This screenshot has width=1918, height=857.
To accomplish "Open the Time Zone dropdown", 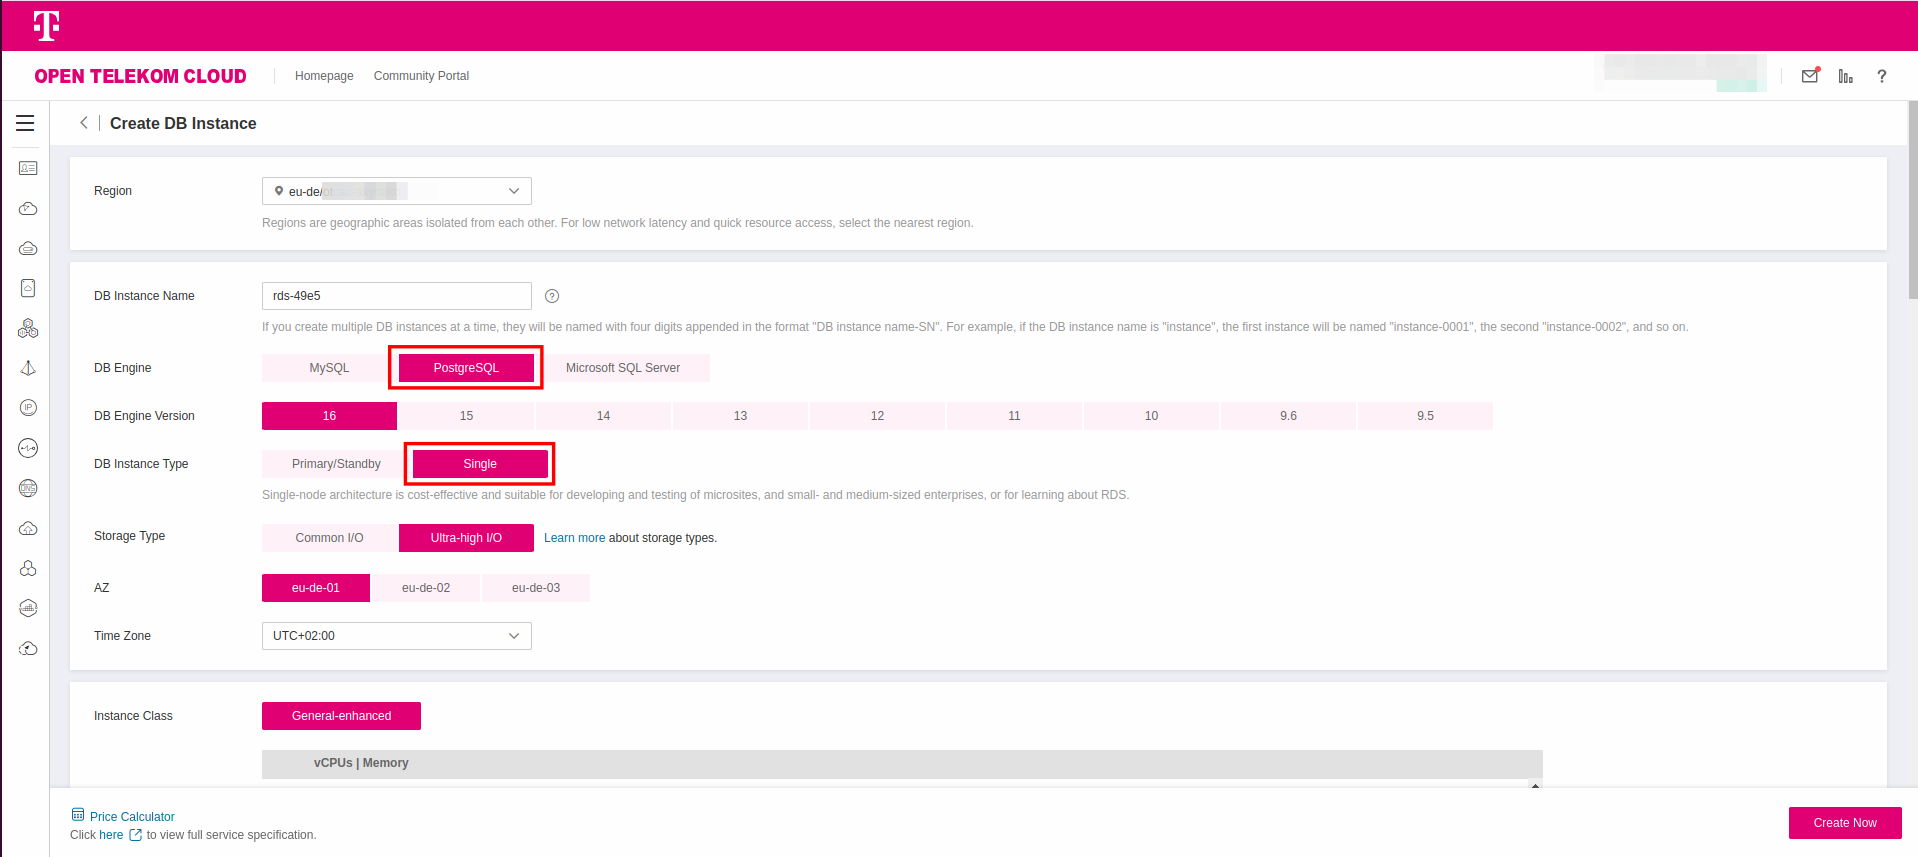I will point(396,636).
